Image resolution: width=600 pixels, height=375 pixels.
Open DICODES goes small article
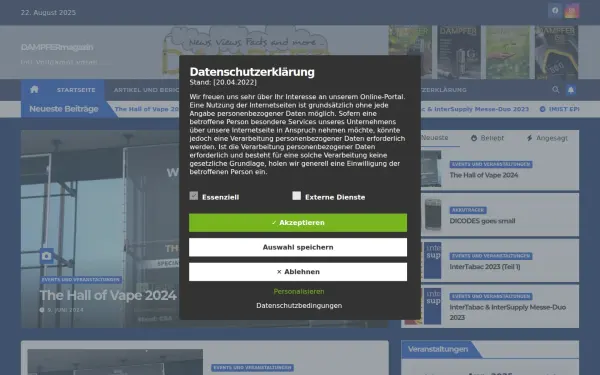(482, 221)
